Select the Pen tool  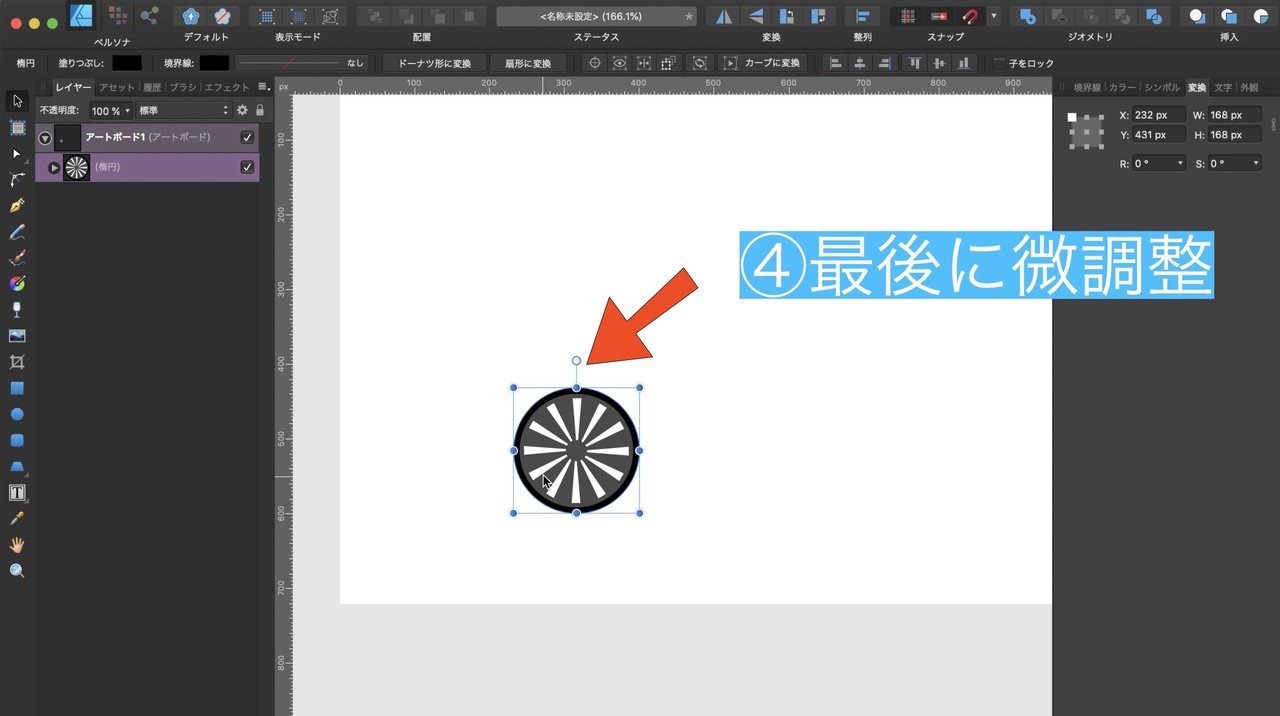click(x=17, y=206)
